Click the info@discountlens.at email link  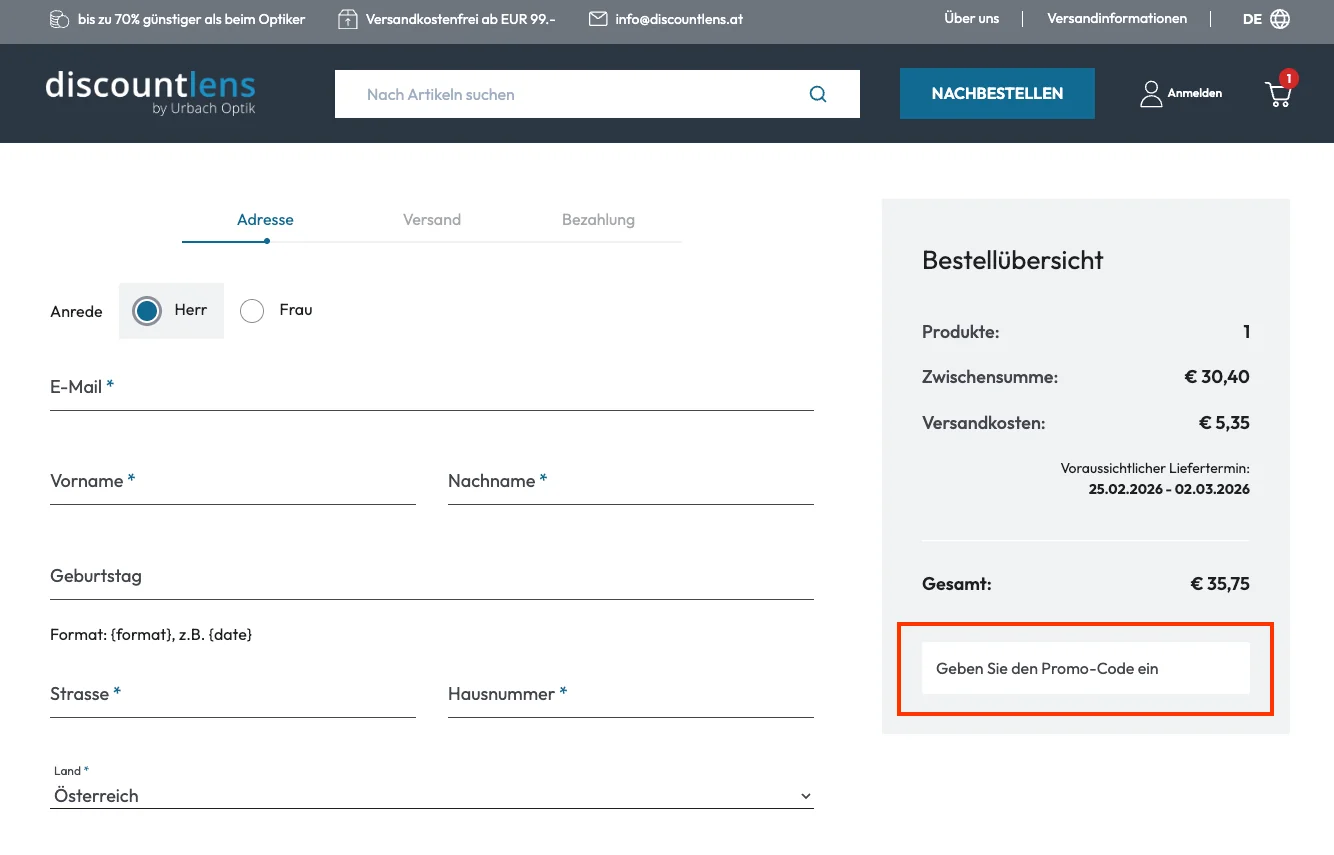pos(679,18)
